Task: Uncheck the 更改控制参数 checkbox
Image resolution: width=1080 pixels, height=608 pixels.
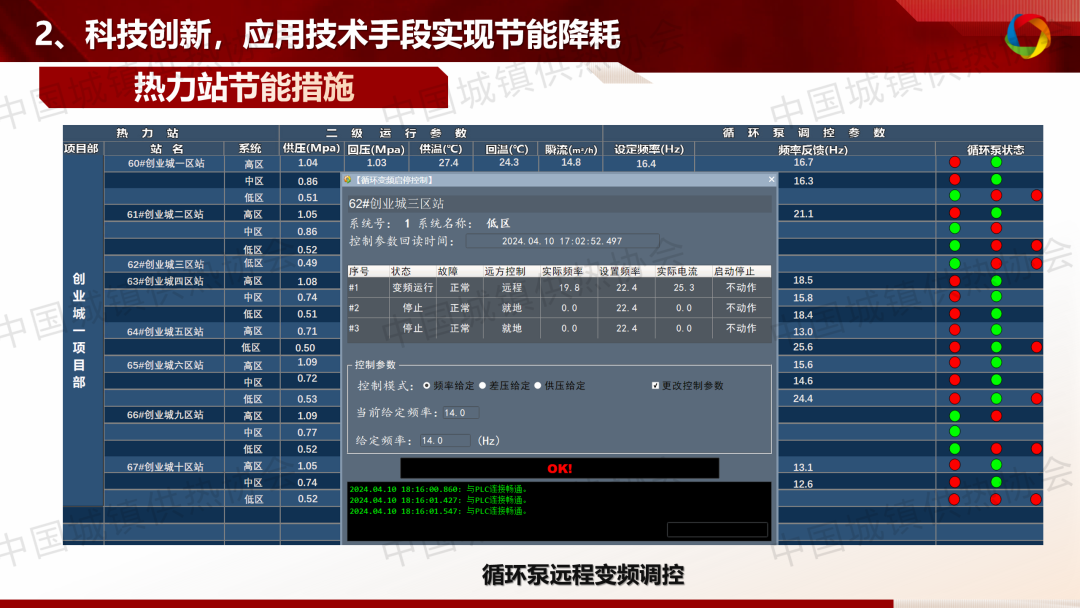Action: 655,385
